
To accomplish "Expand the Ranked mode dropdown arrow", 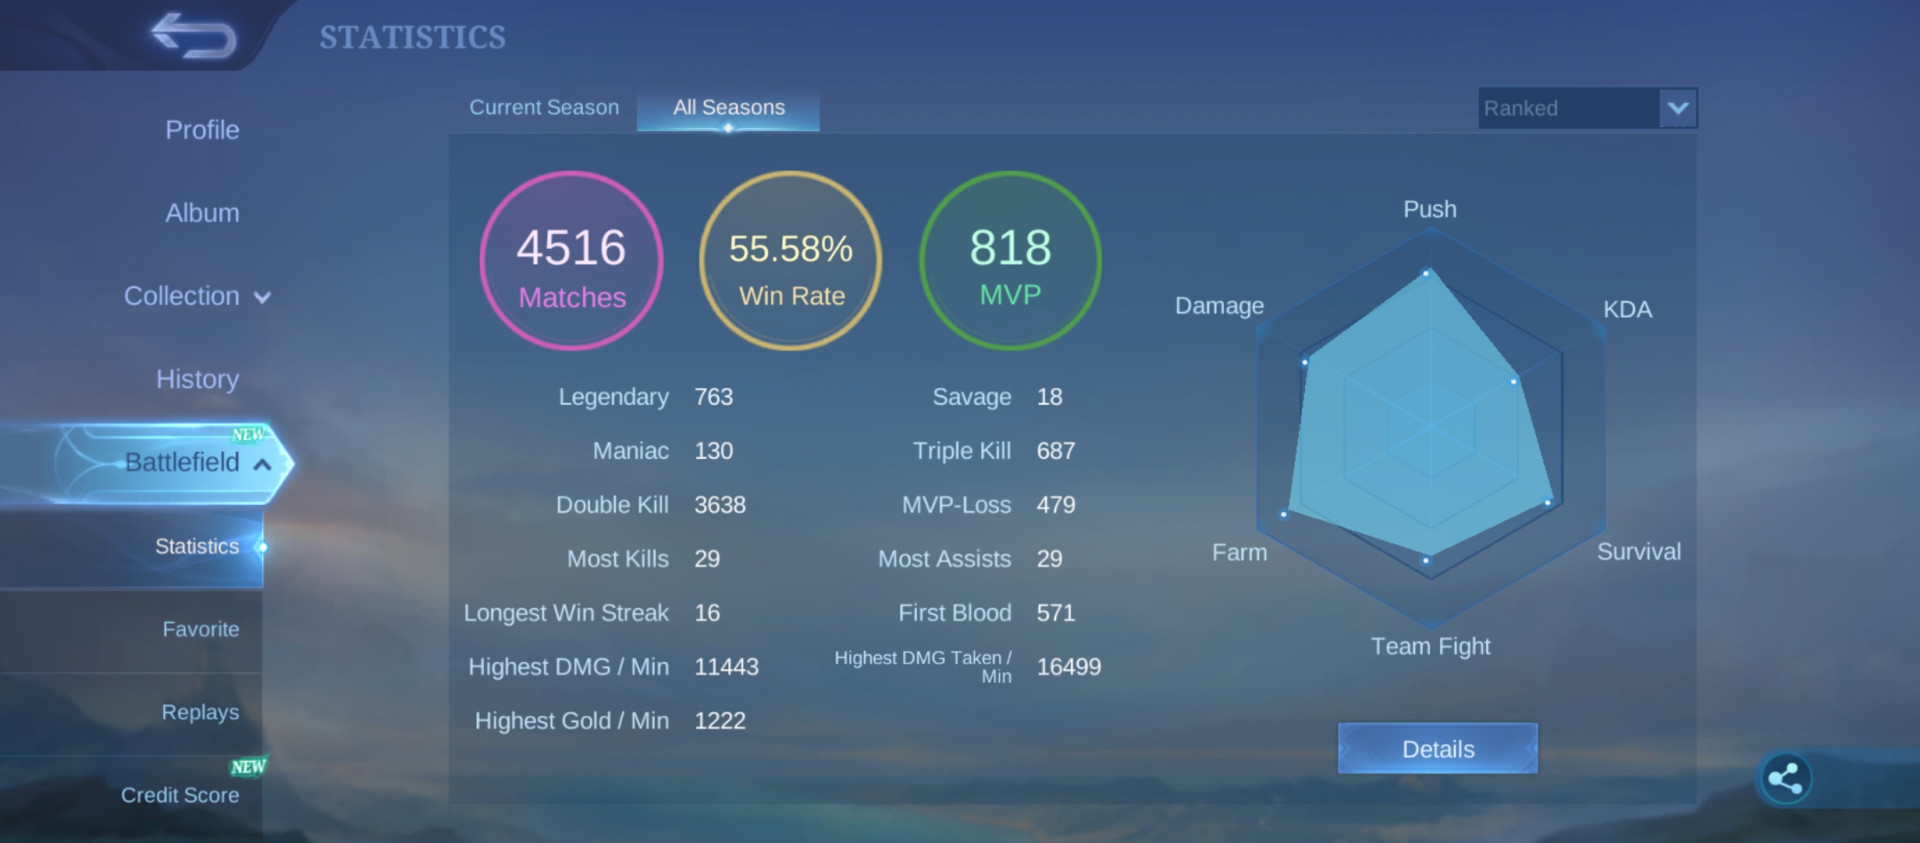I will tap(1678, 108).
